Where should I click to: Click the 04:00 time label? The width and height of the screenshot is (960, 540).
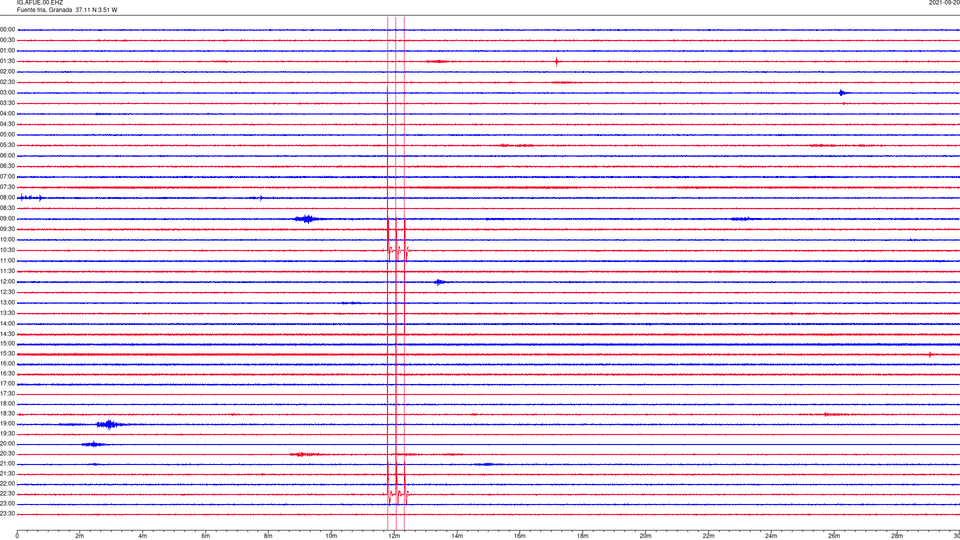click(7, 113)
